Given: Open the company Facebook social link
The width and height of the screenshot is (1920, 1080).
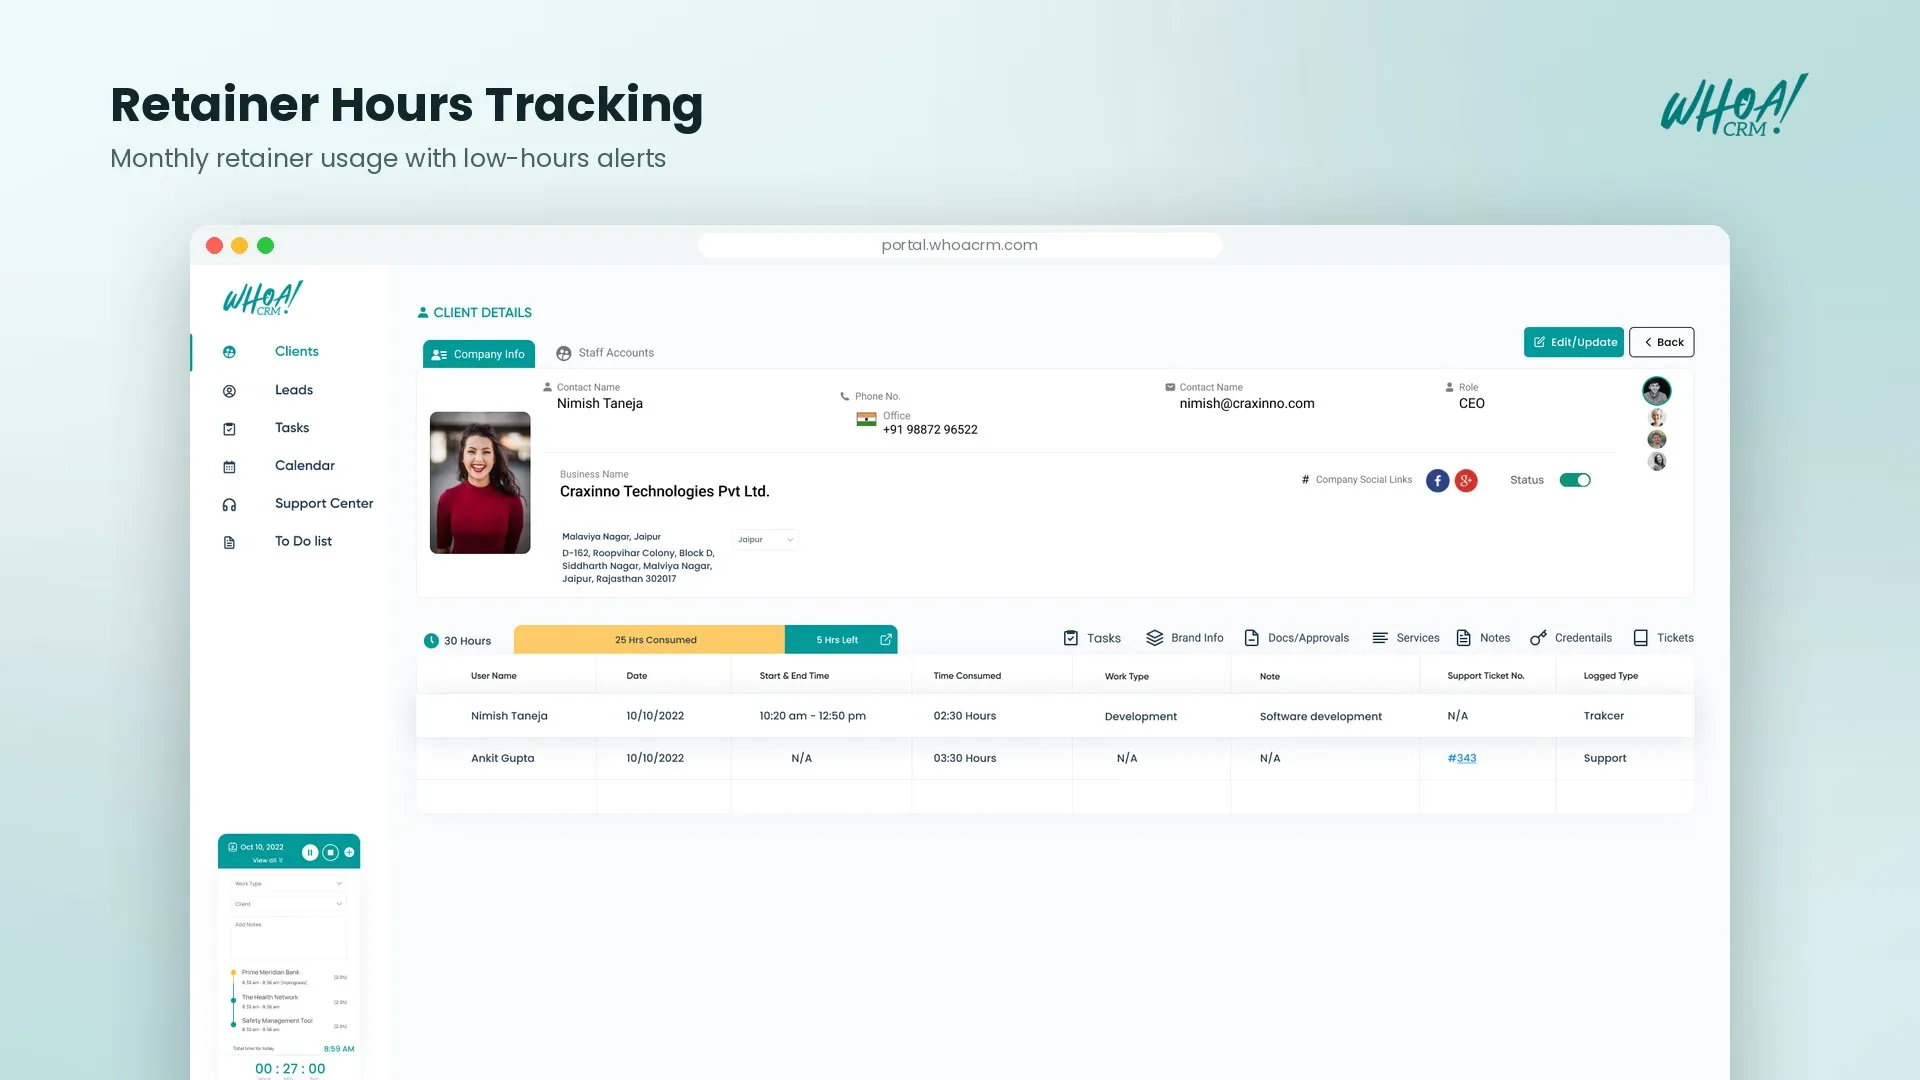Looking at the screenshot, I should point(1437,481).
